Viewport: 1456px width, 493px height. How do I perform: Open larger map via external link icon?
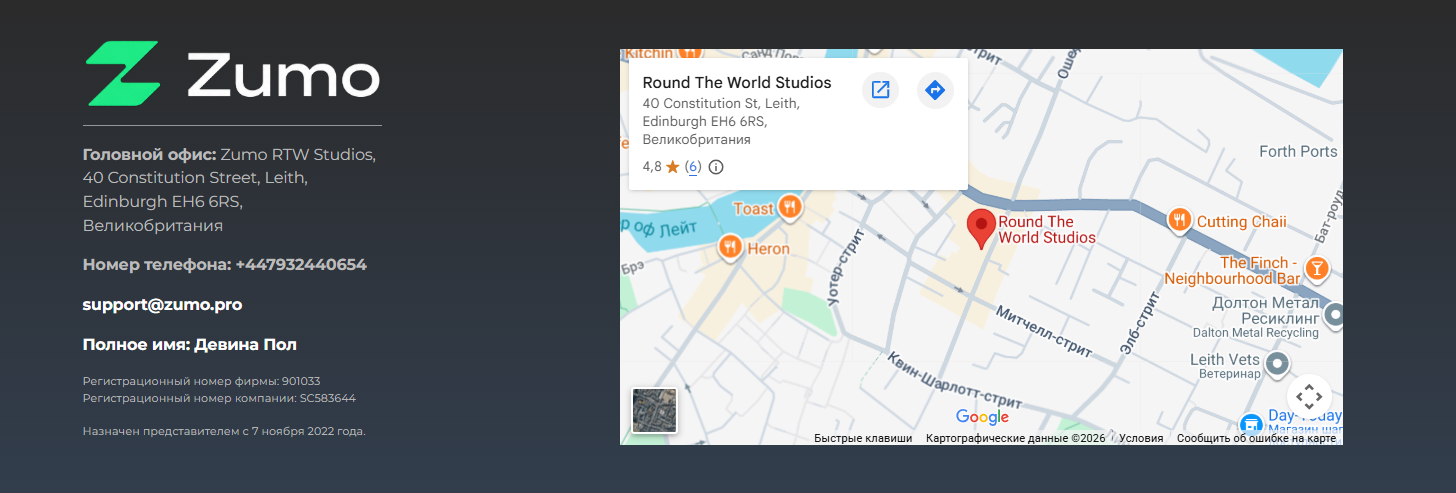pos(880,90)
